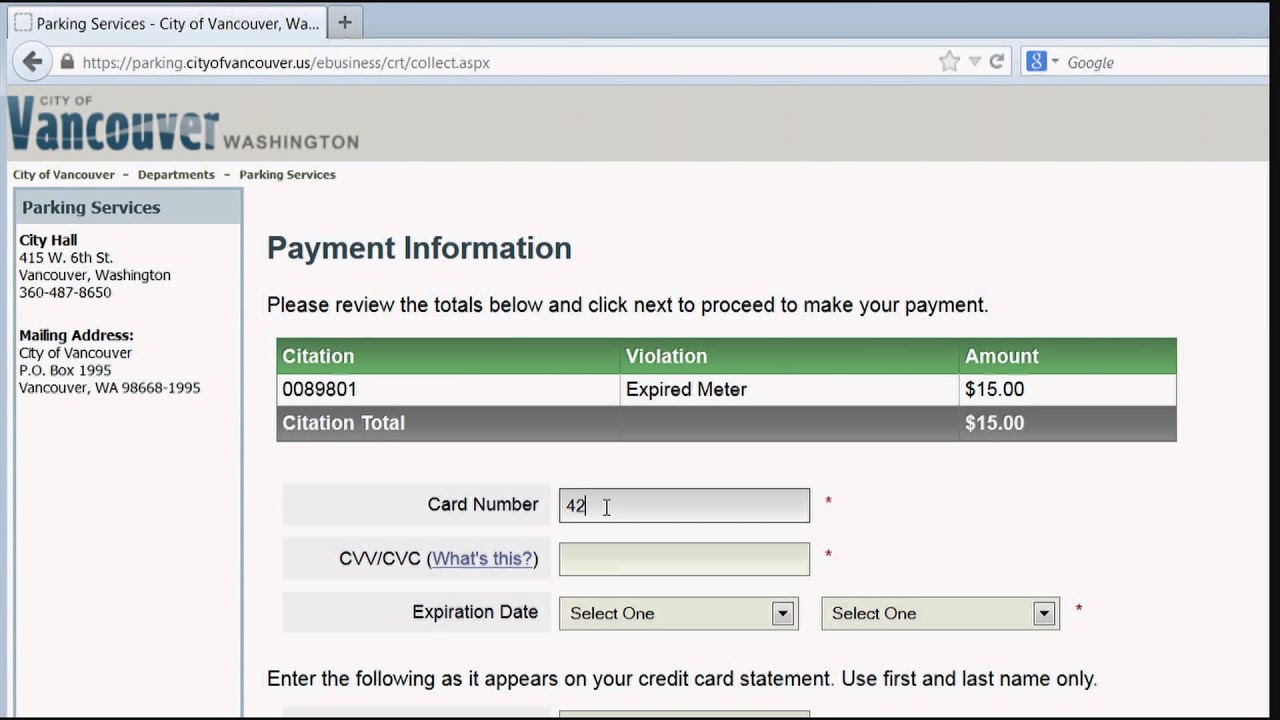Open the What's this? help link

[482, 558]
